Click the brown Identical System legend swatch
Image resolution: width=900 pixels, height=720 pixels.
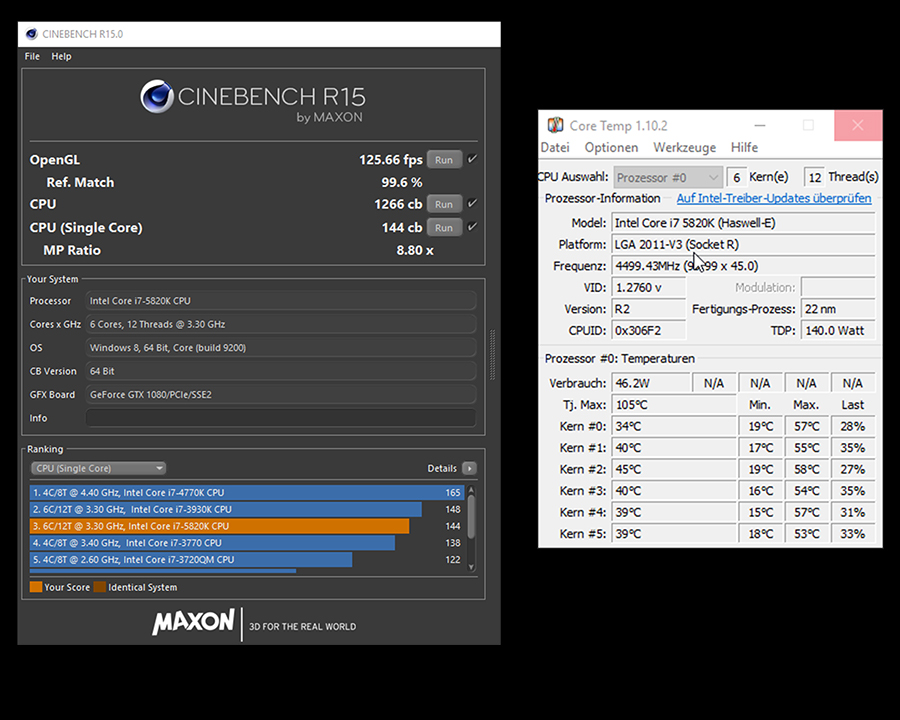click(100, 587)
